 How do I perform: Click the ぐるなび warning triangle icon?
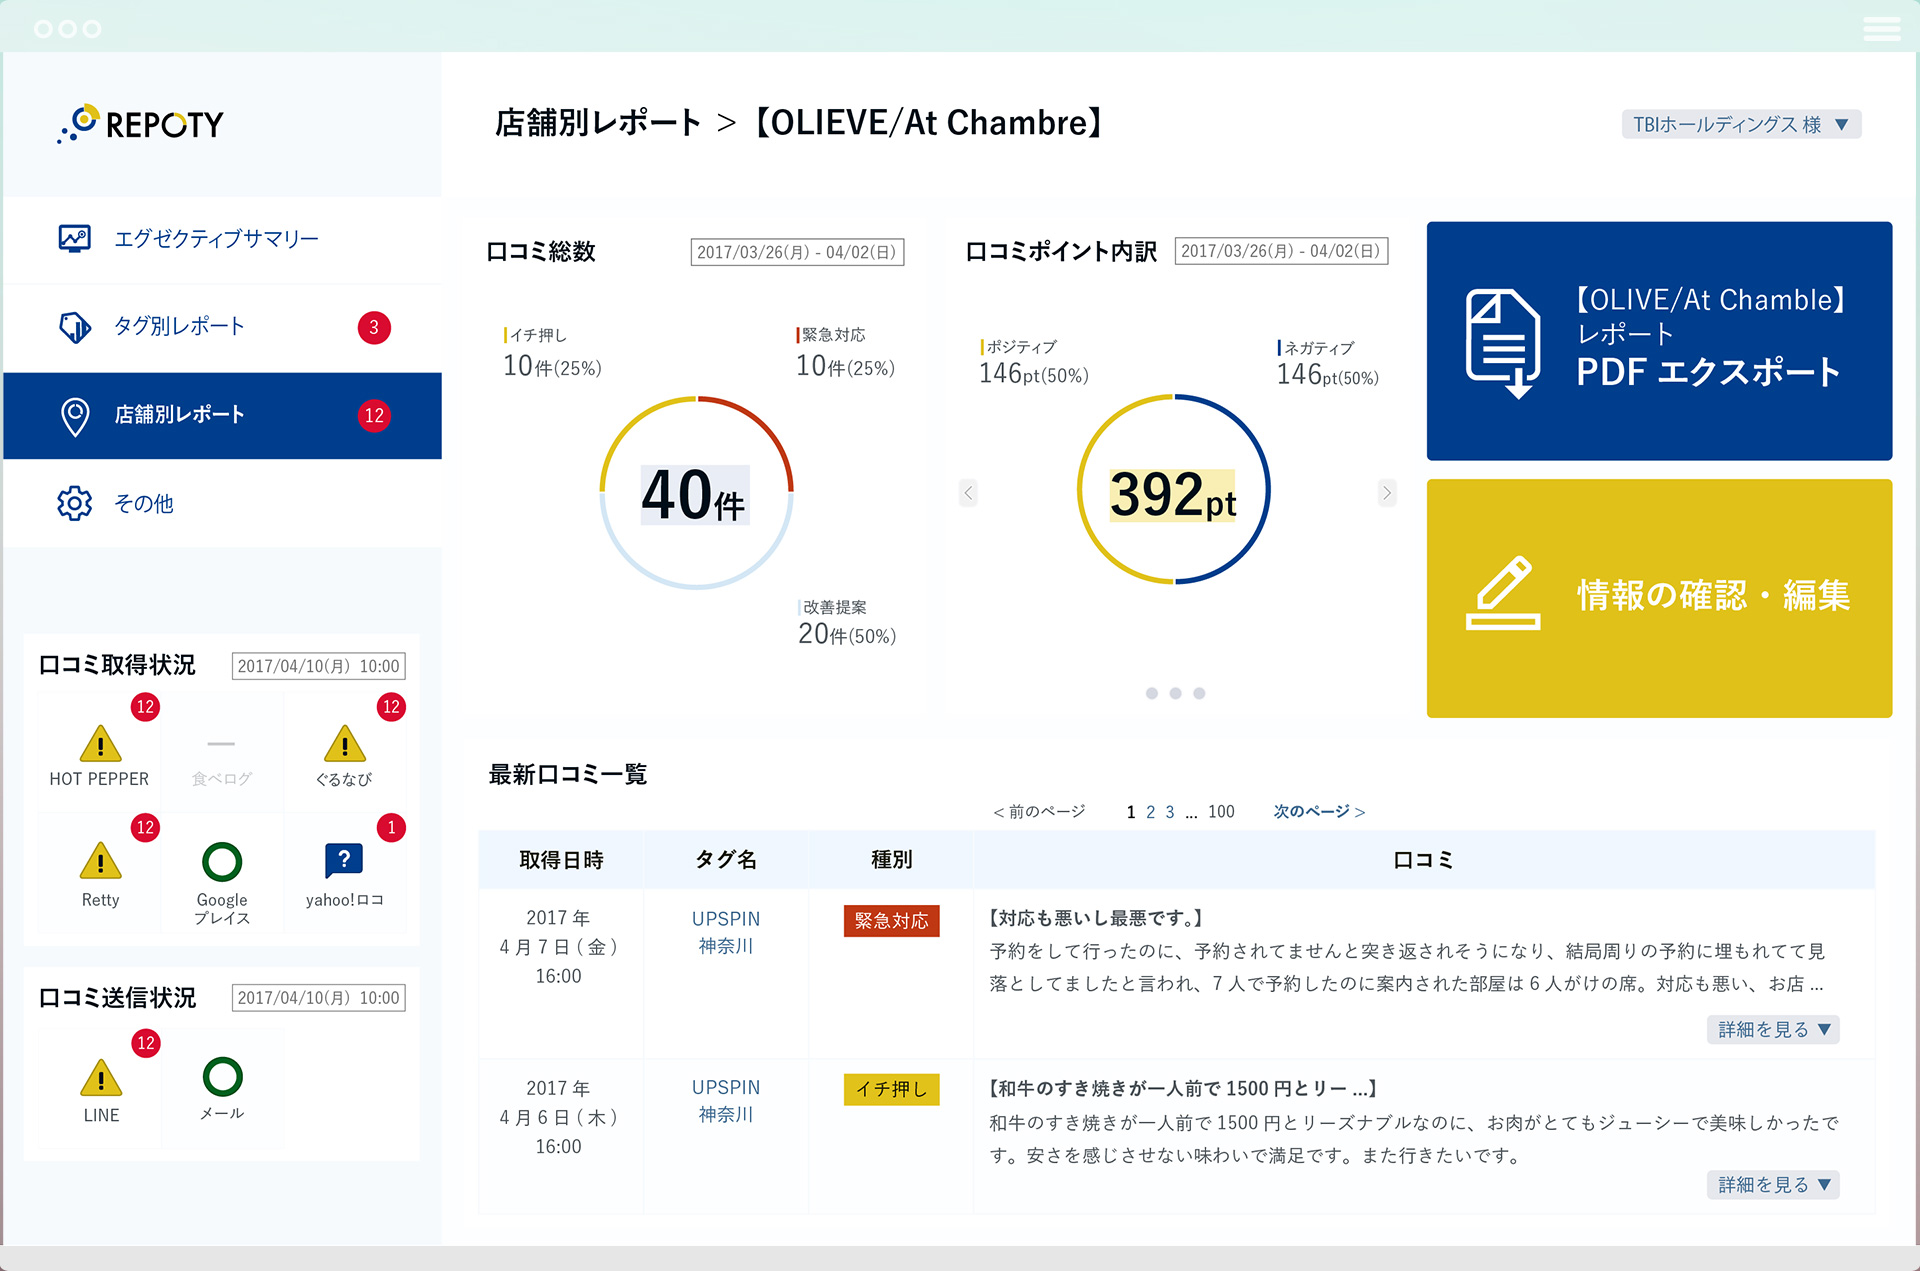344,745
